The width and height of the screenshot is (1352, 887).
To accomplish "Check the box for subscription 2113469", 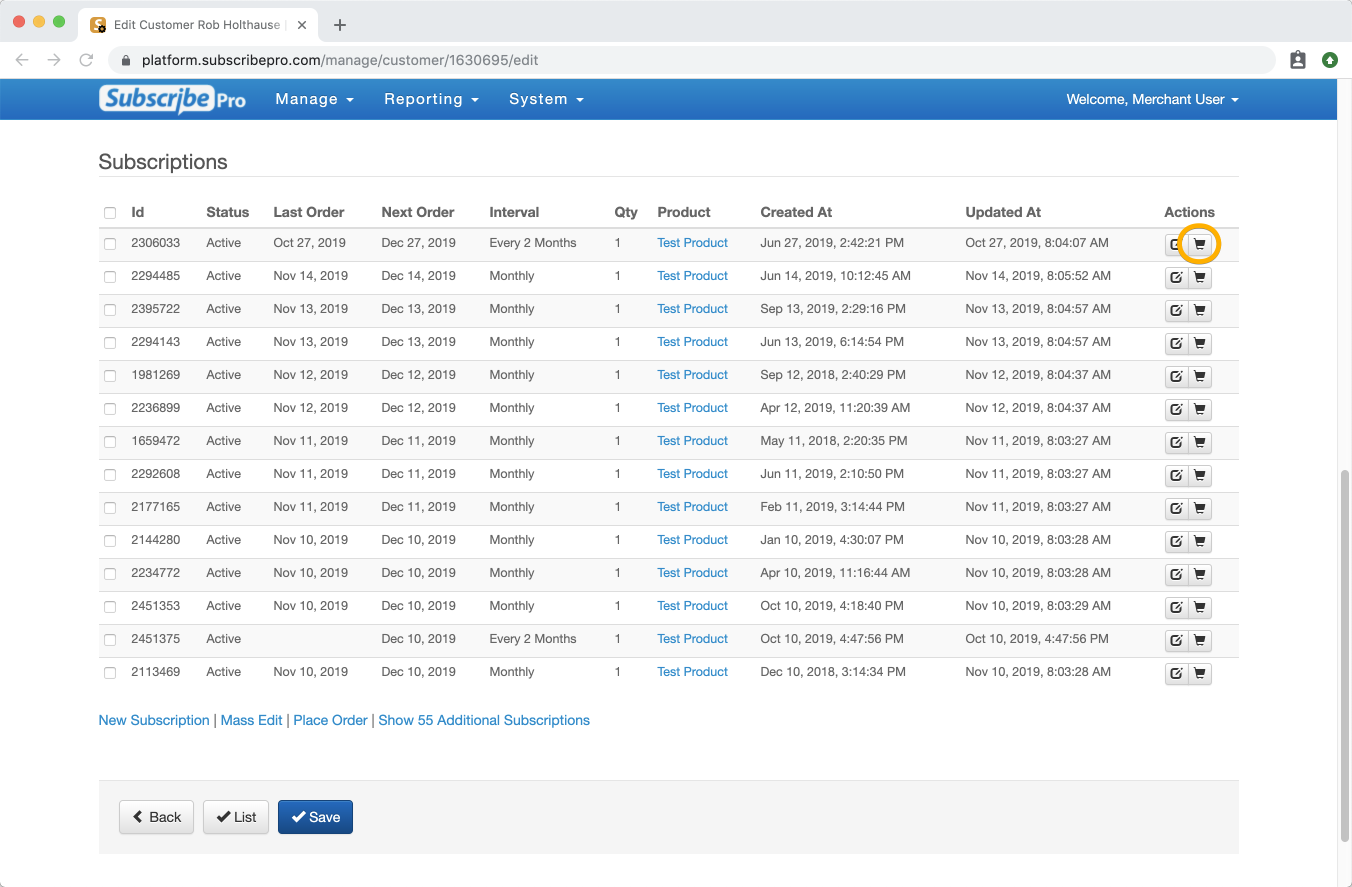I will 110,673.
